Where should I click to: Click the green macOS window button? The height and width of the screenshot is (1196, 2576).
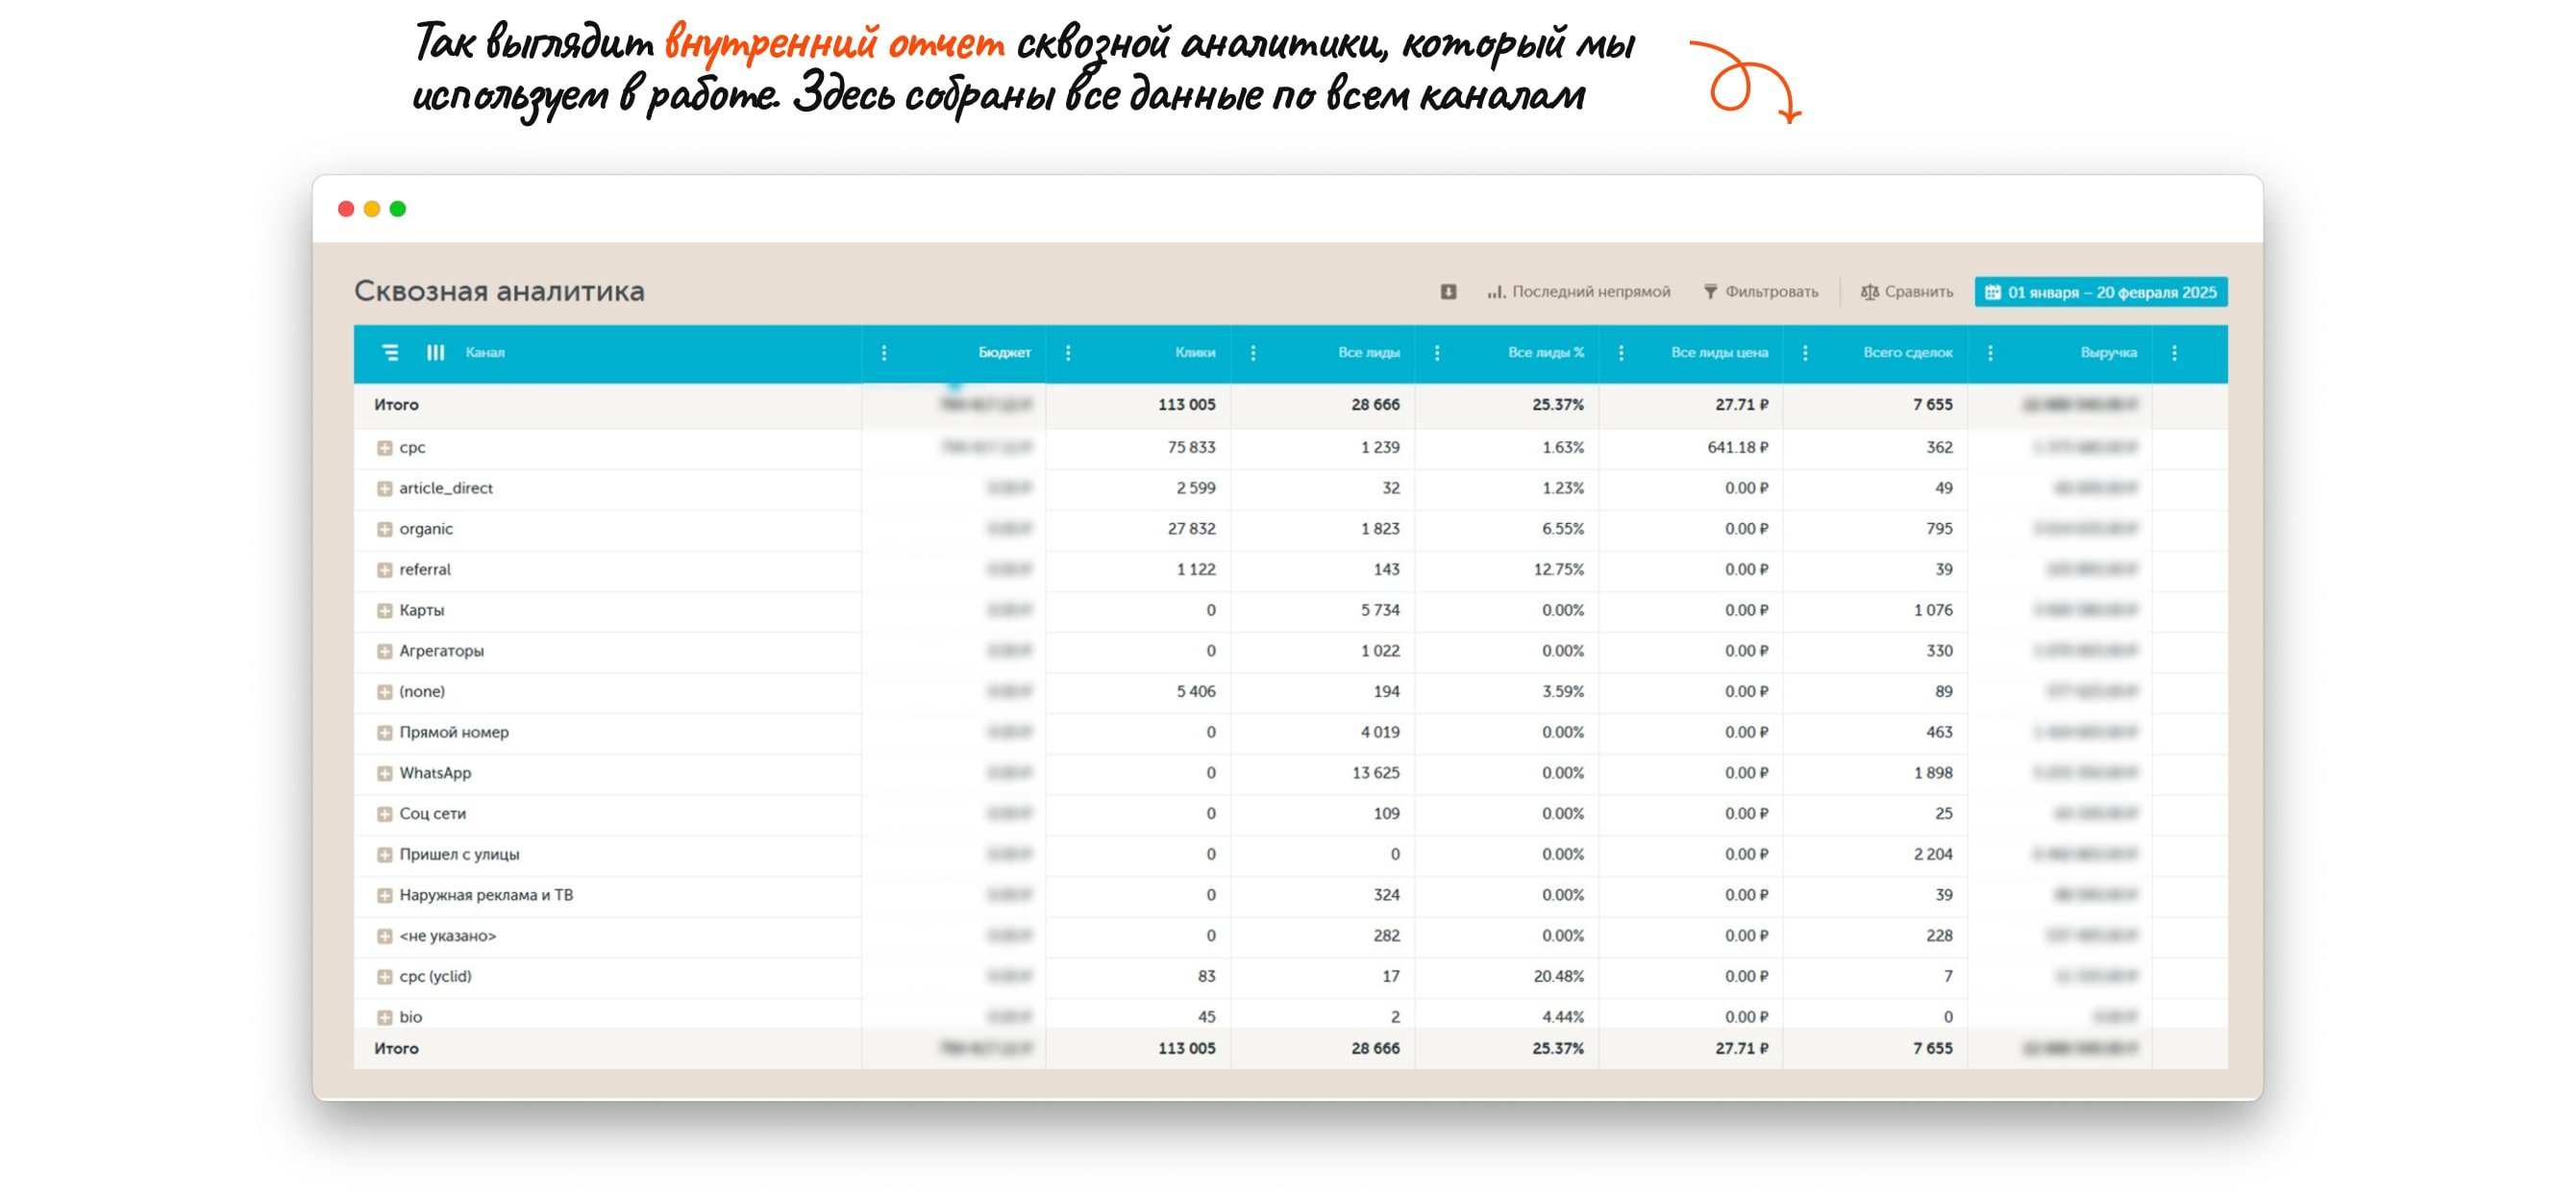tap(398, 209)
